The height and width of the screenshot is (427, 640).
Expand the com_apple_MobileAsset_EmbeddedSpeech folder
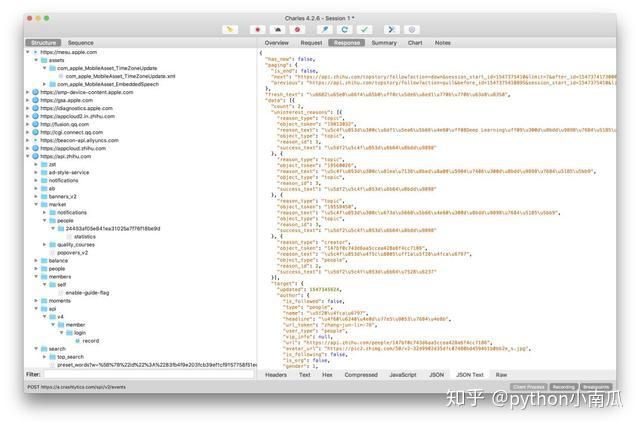(x=44, y=84)
